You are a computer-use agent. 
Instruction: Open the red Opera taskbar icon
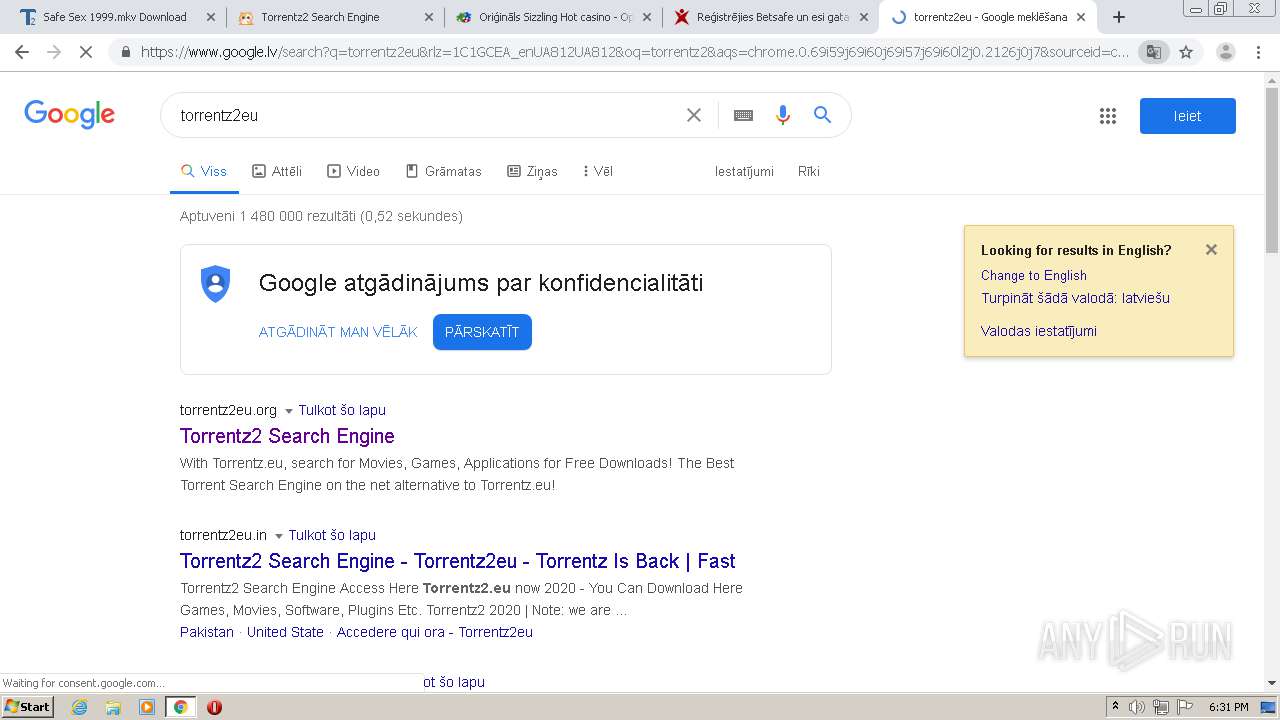point(214,707)
